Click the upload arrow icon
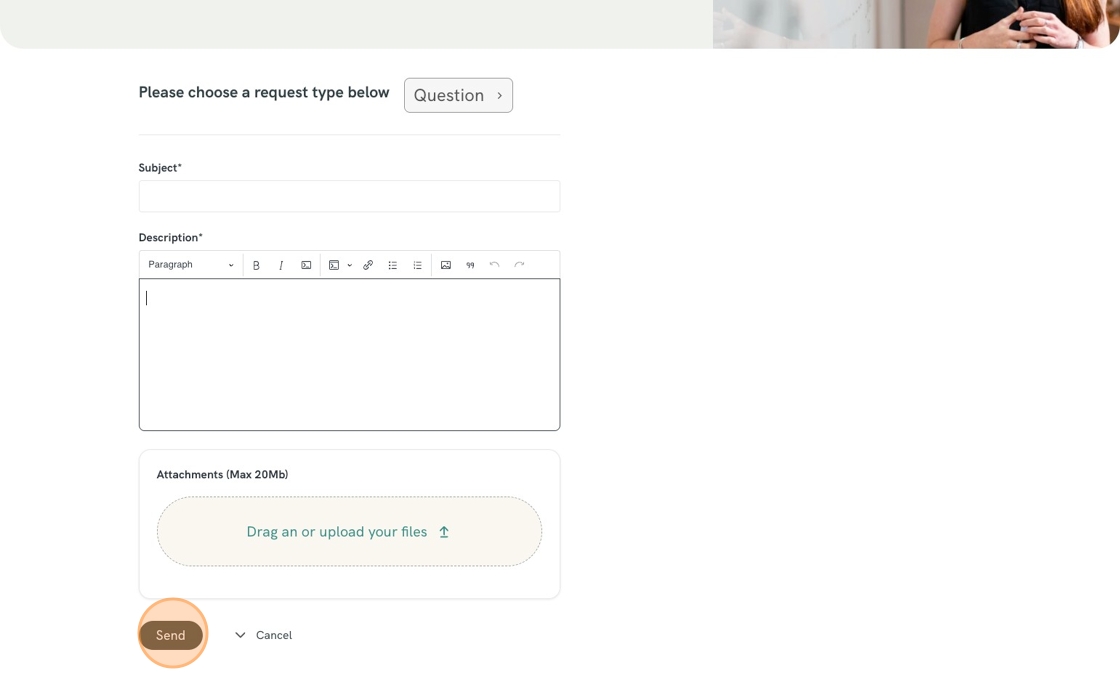 [x=444, y=532]
